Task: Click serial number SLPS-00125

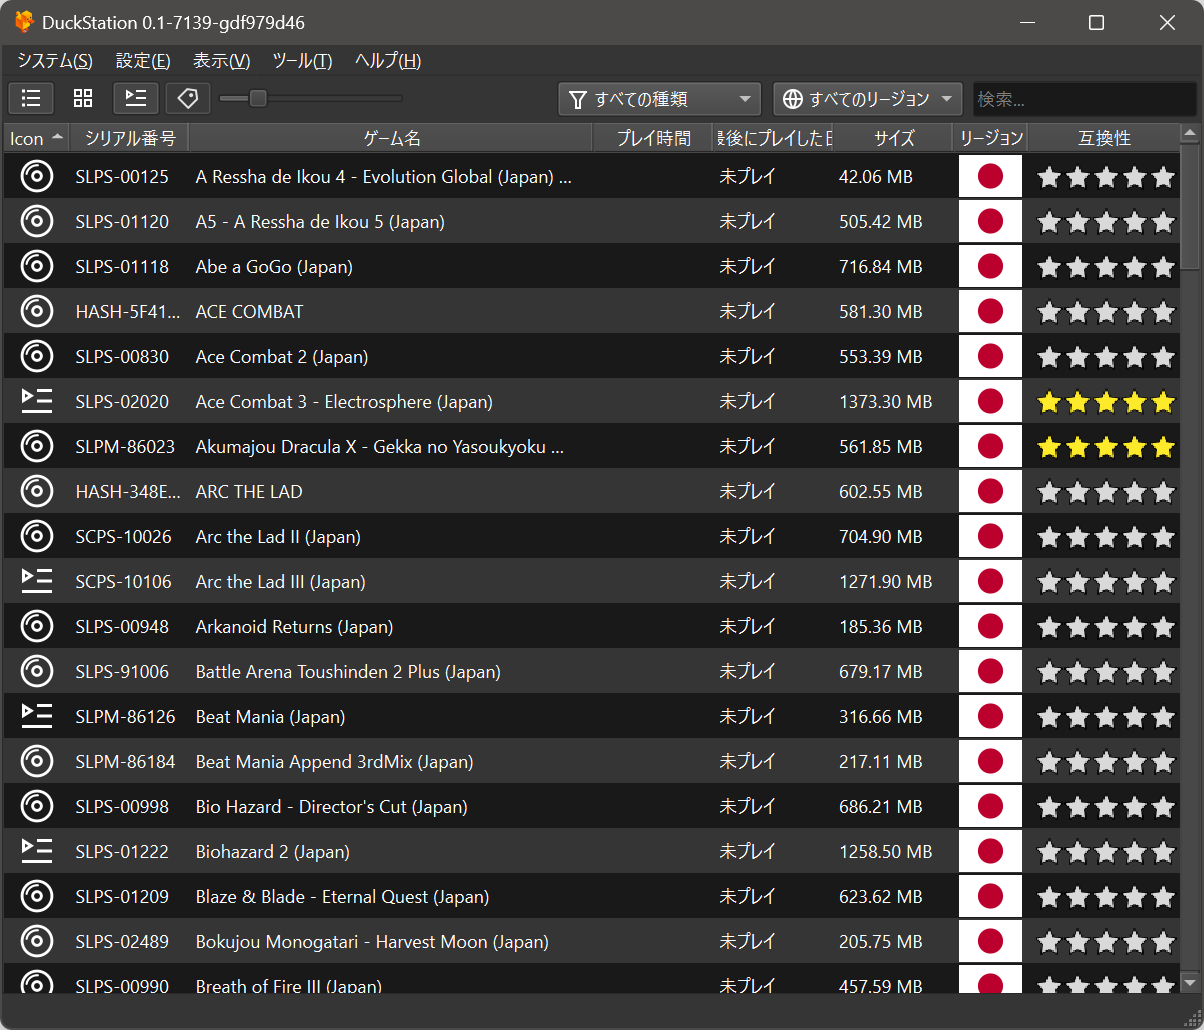Action: click(122, 177)
